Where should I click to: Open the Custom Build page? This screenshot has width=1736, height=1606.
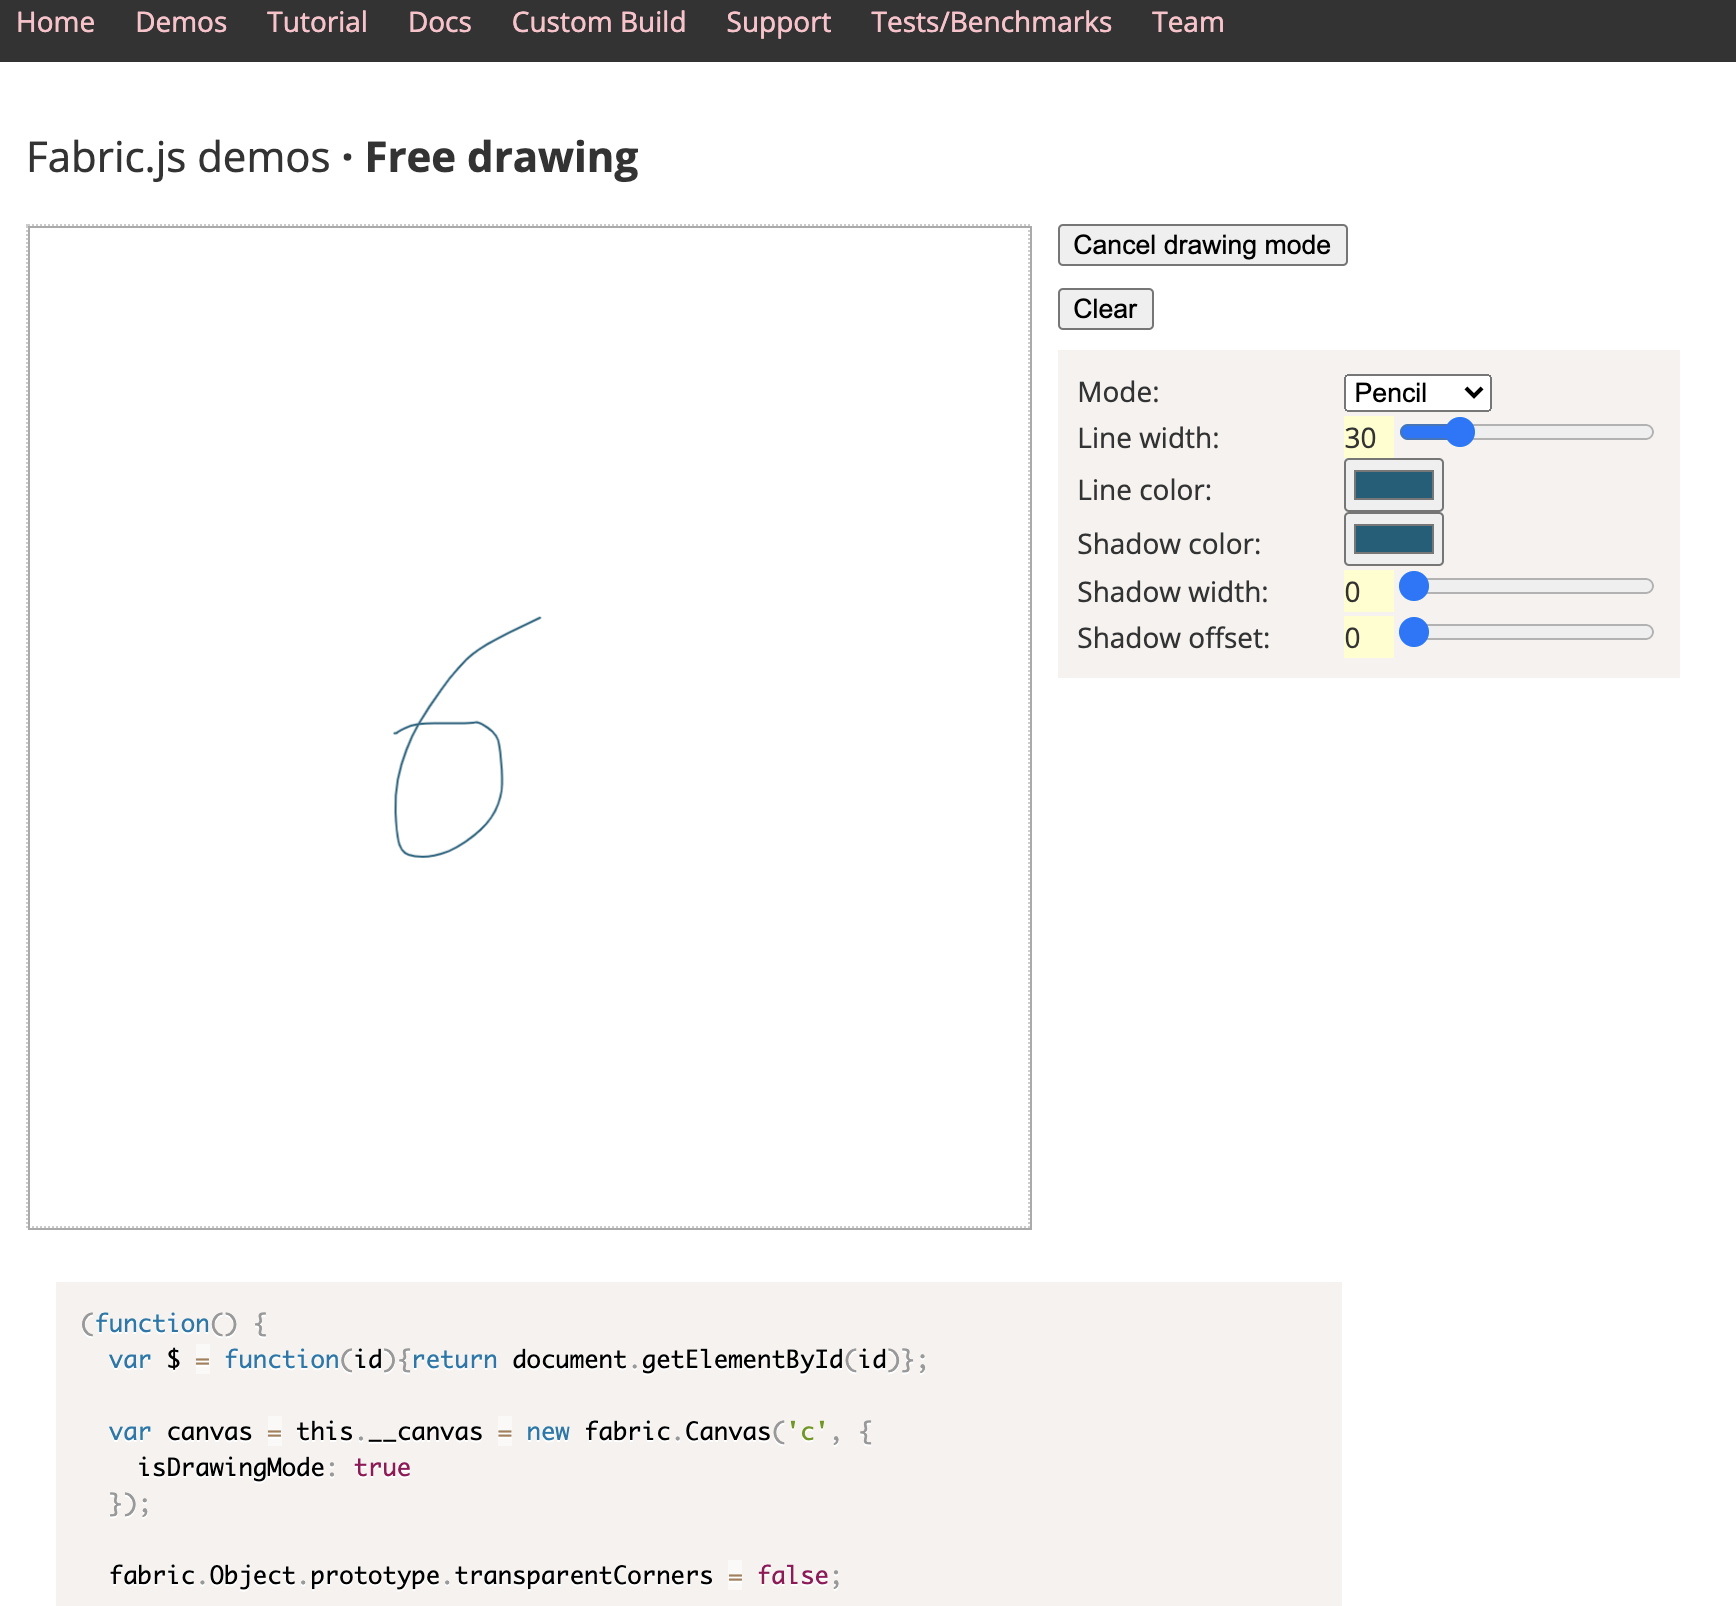click(599, 22)
